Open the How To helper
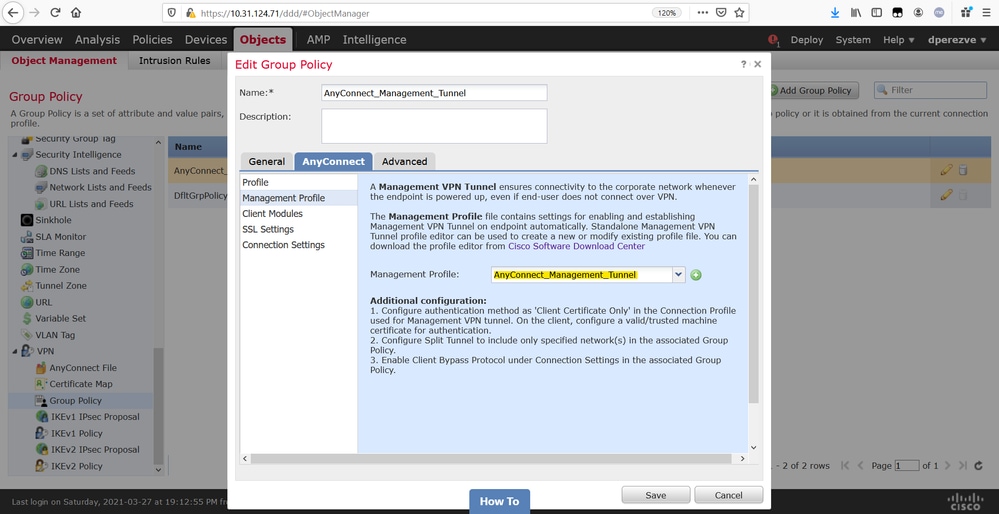999x514 pixels. click(500, 501)
